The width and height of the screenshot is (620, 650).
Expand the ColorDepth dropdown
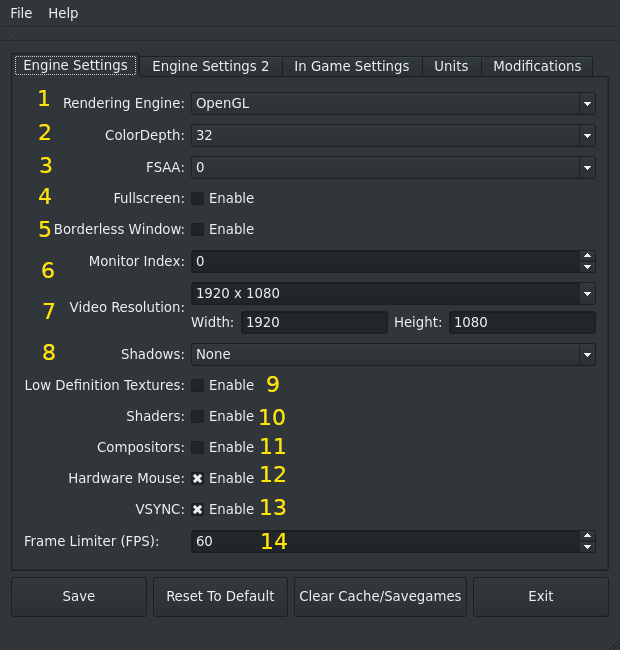[392, 135]
